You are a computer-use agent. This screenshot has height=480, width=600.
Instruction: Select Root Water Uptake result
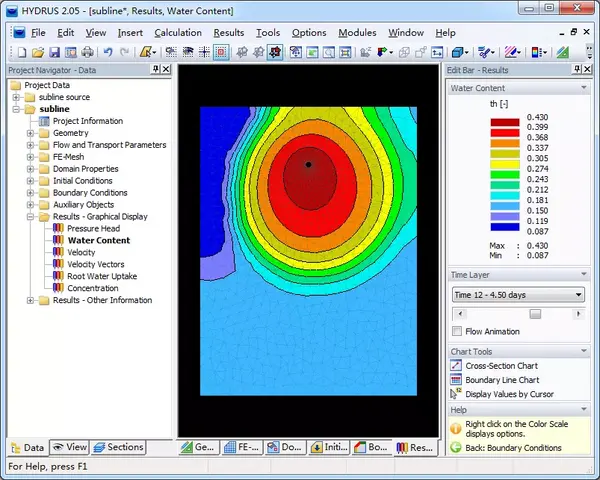click(102, 276)
